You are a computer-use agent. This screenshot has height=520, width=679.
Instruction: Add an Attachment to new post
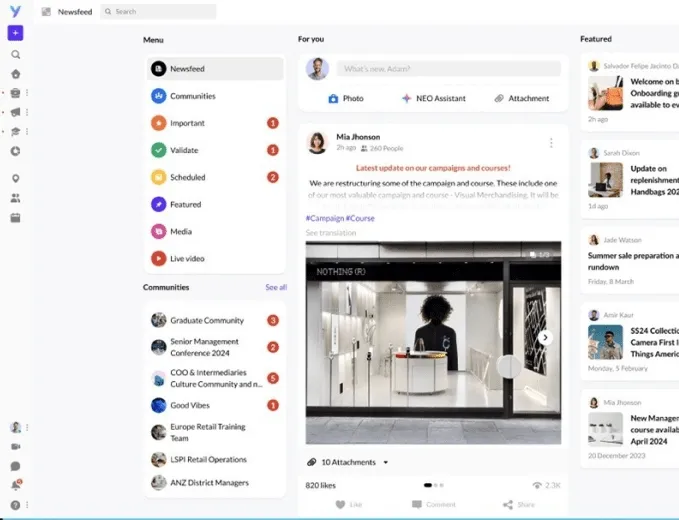point(521,98)
